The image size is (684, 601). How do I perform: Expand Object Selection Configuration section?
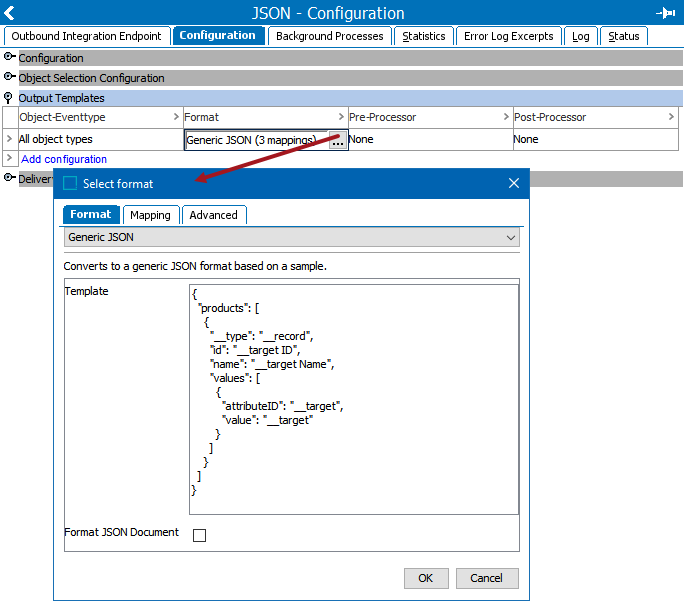[x=10, y=78]
